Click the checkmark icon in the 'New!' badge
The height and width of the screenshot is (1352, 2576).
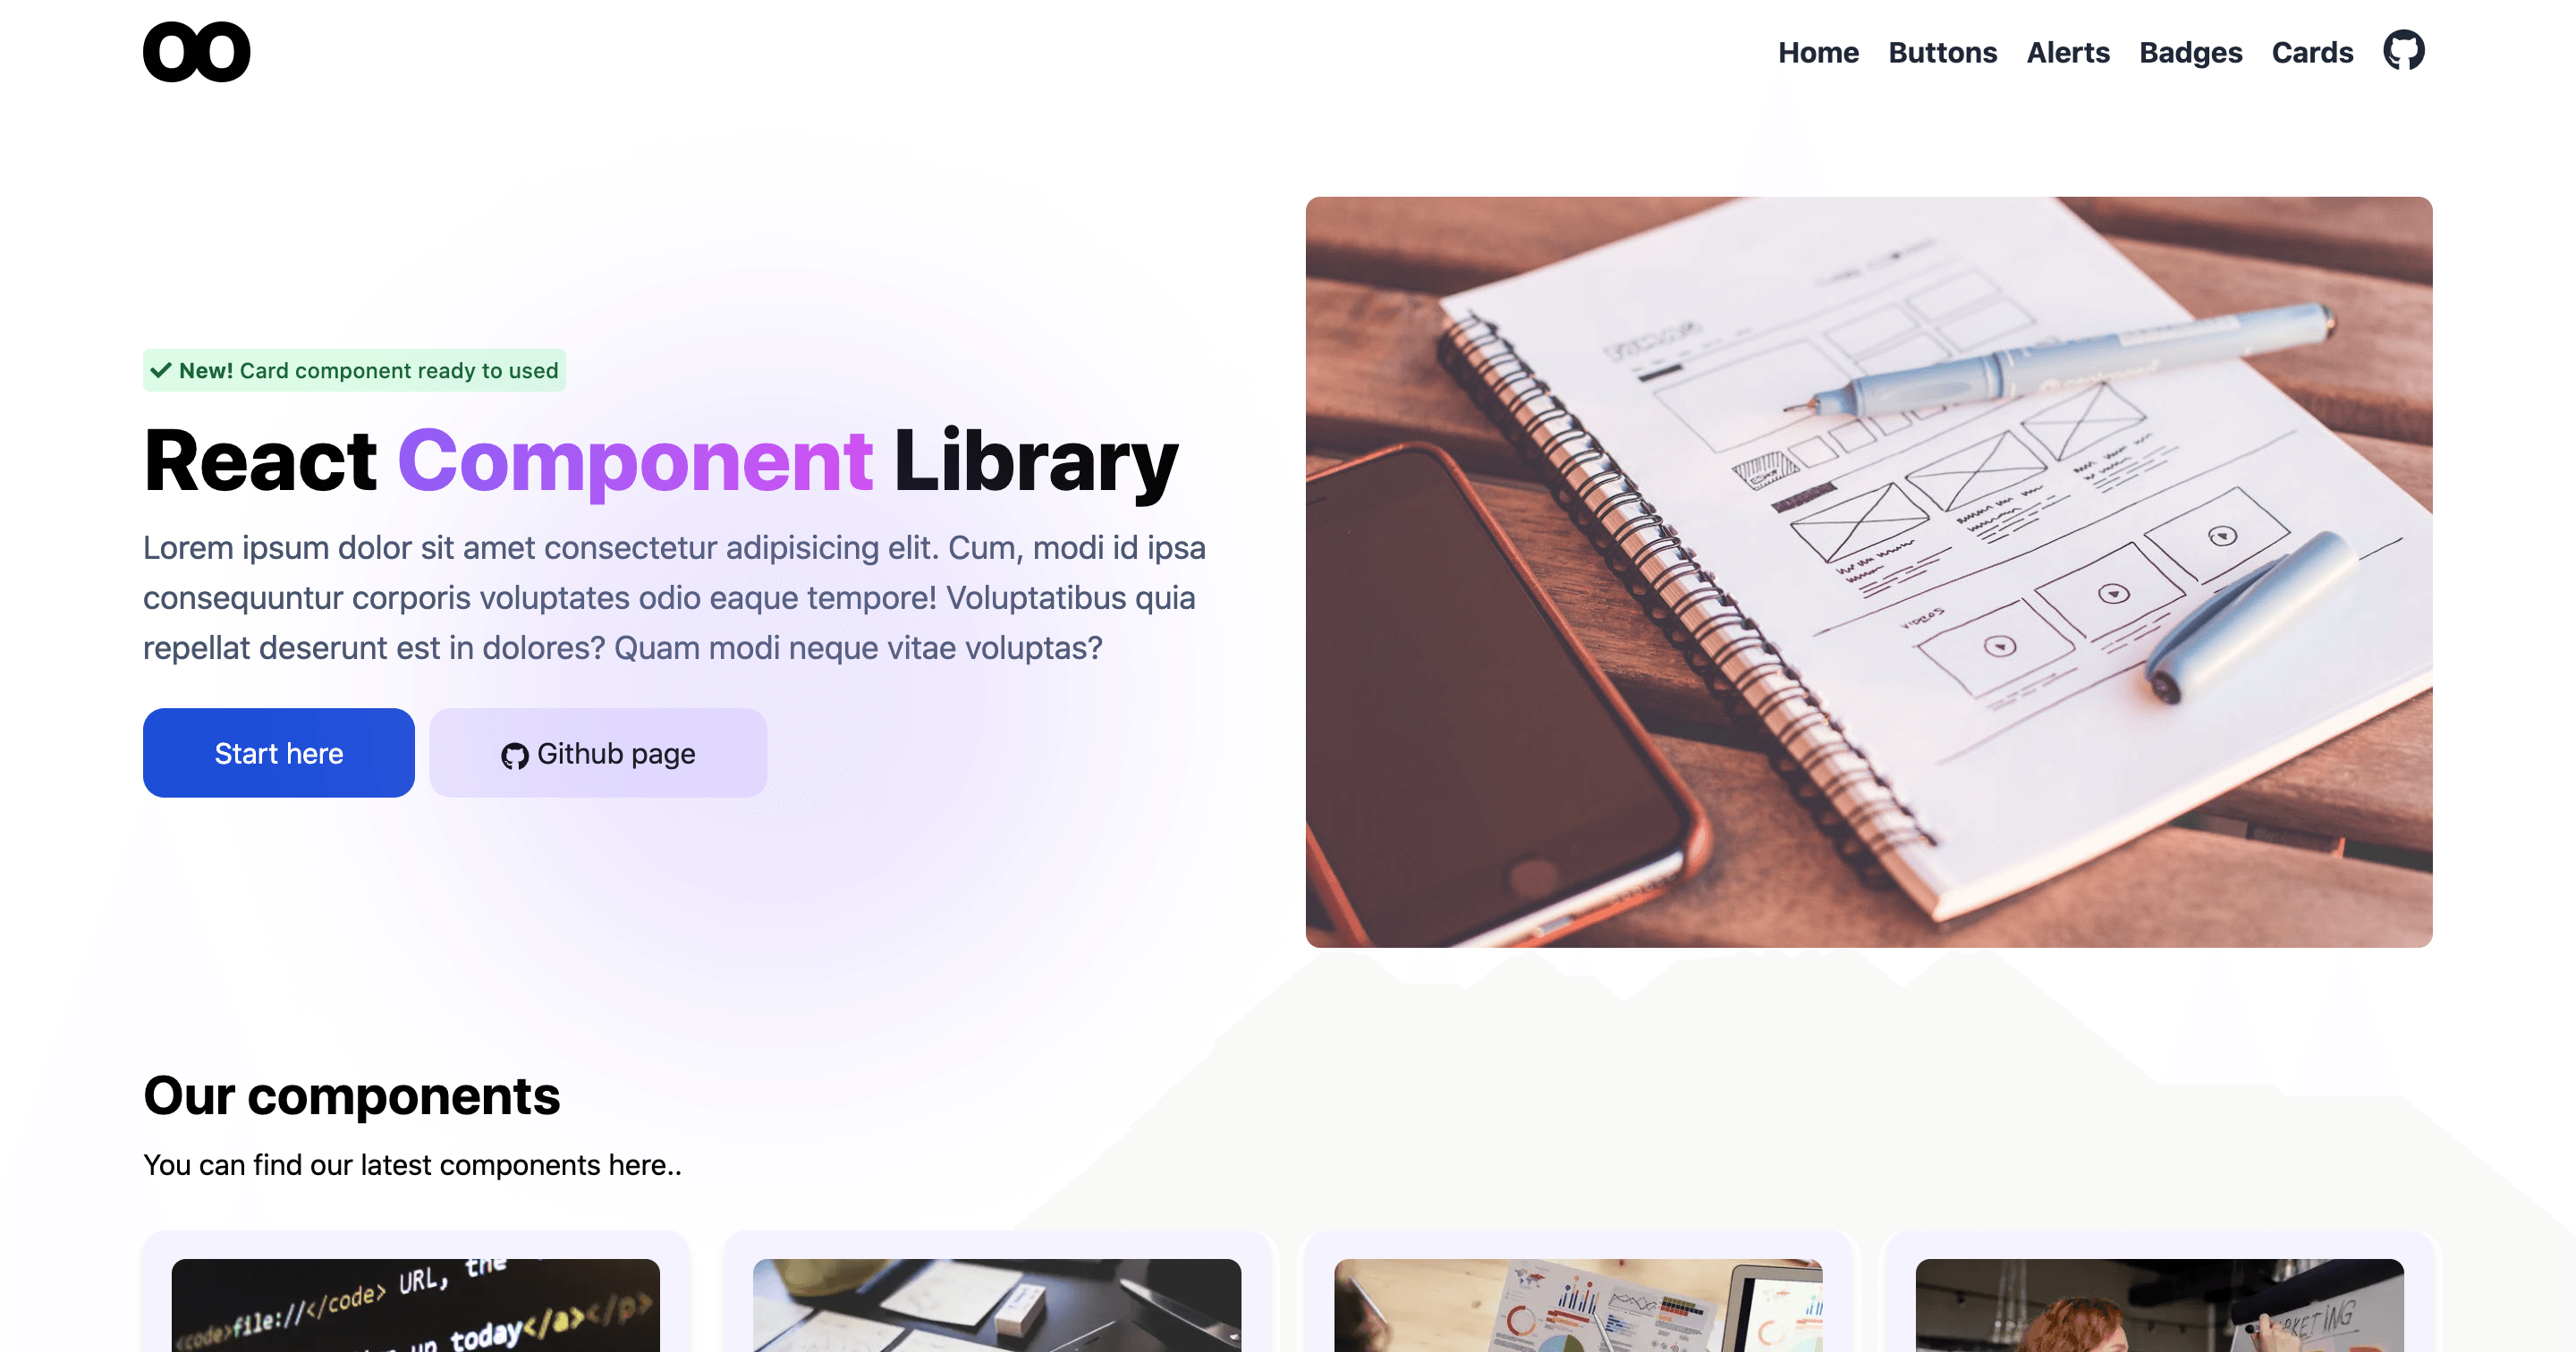coord(162,369)
